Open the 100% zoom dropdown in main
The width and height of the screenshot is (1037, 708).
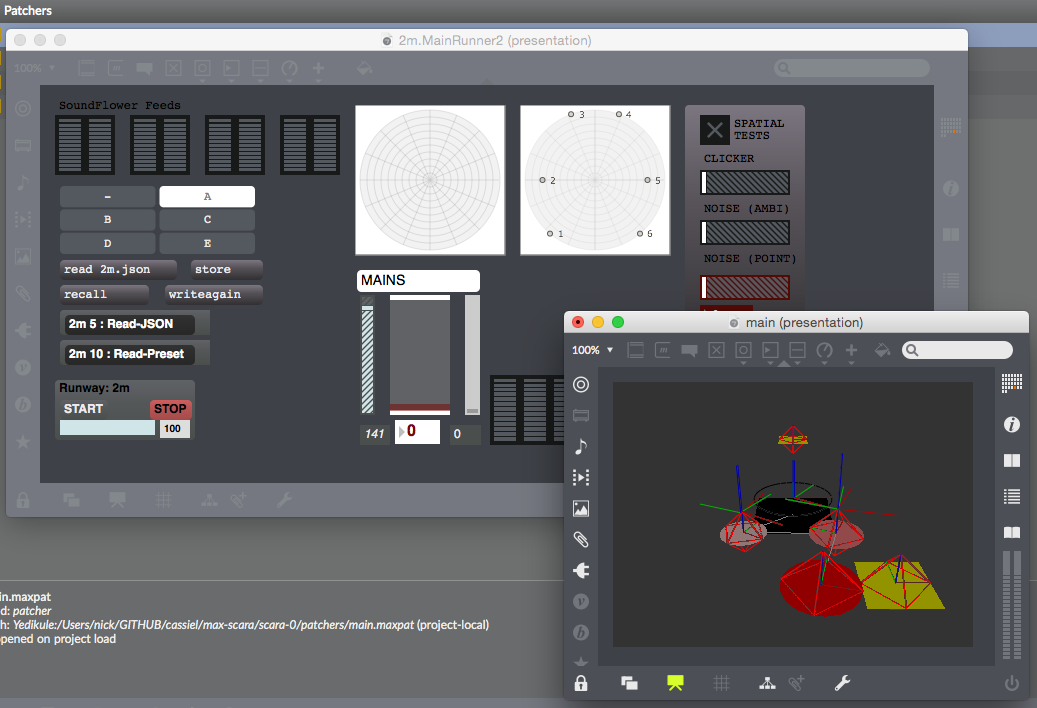point(592,350)
